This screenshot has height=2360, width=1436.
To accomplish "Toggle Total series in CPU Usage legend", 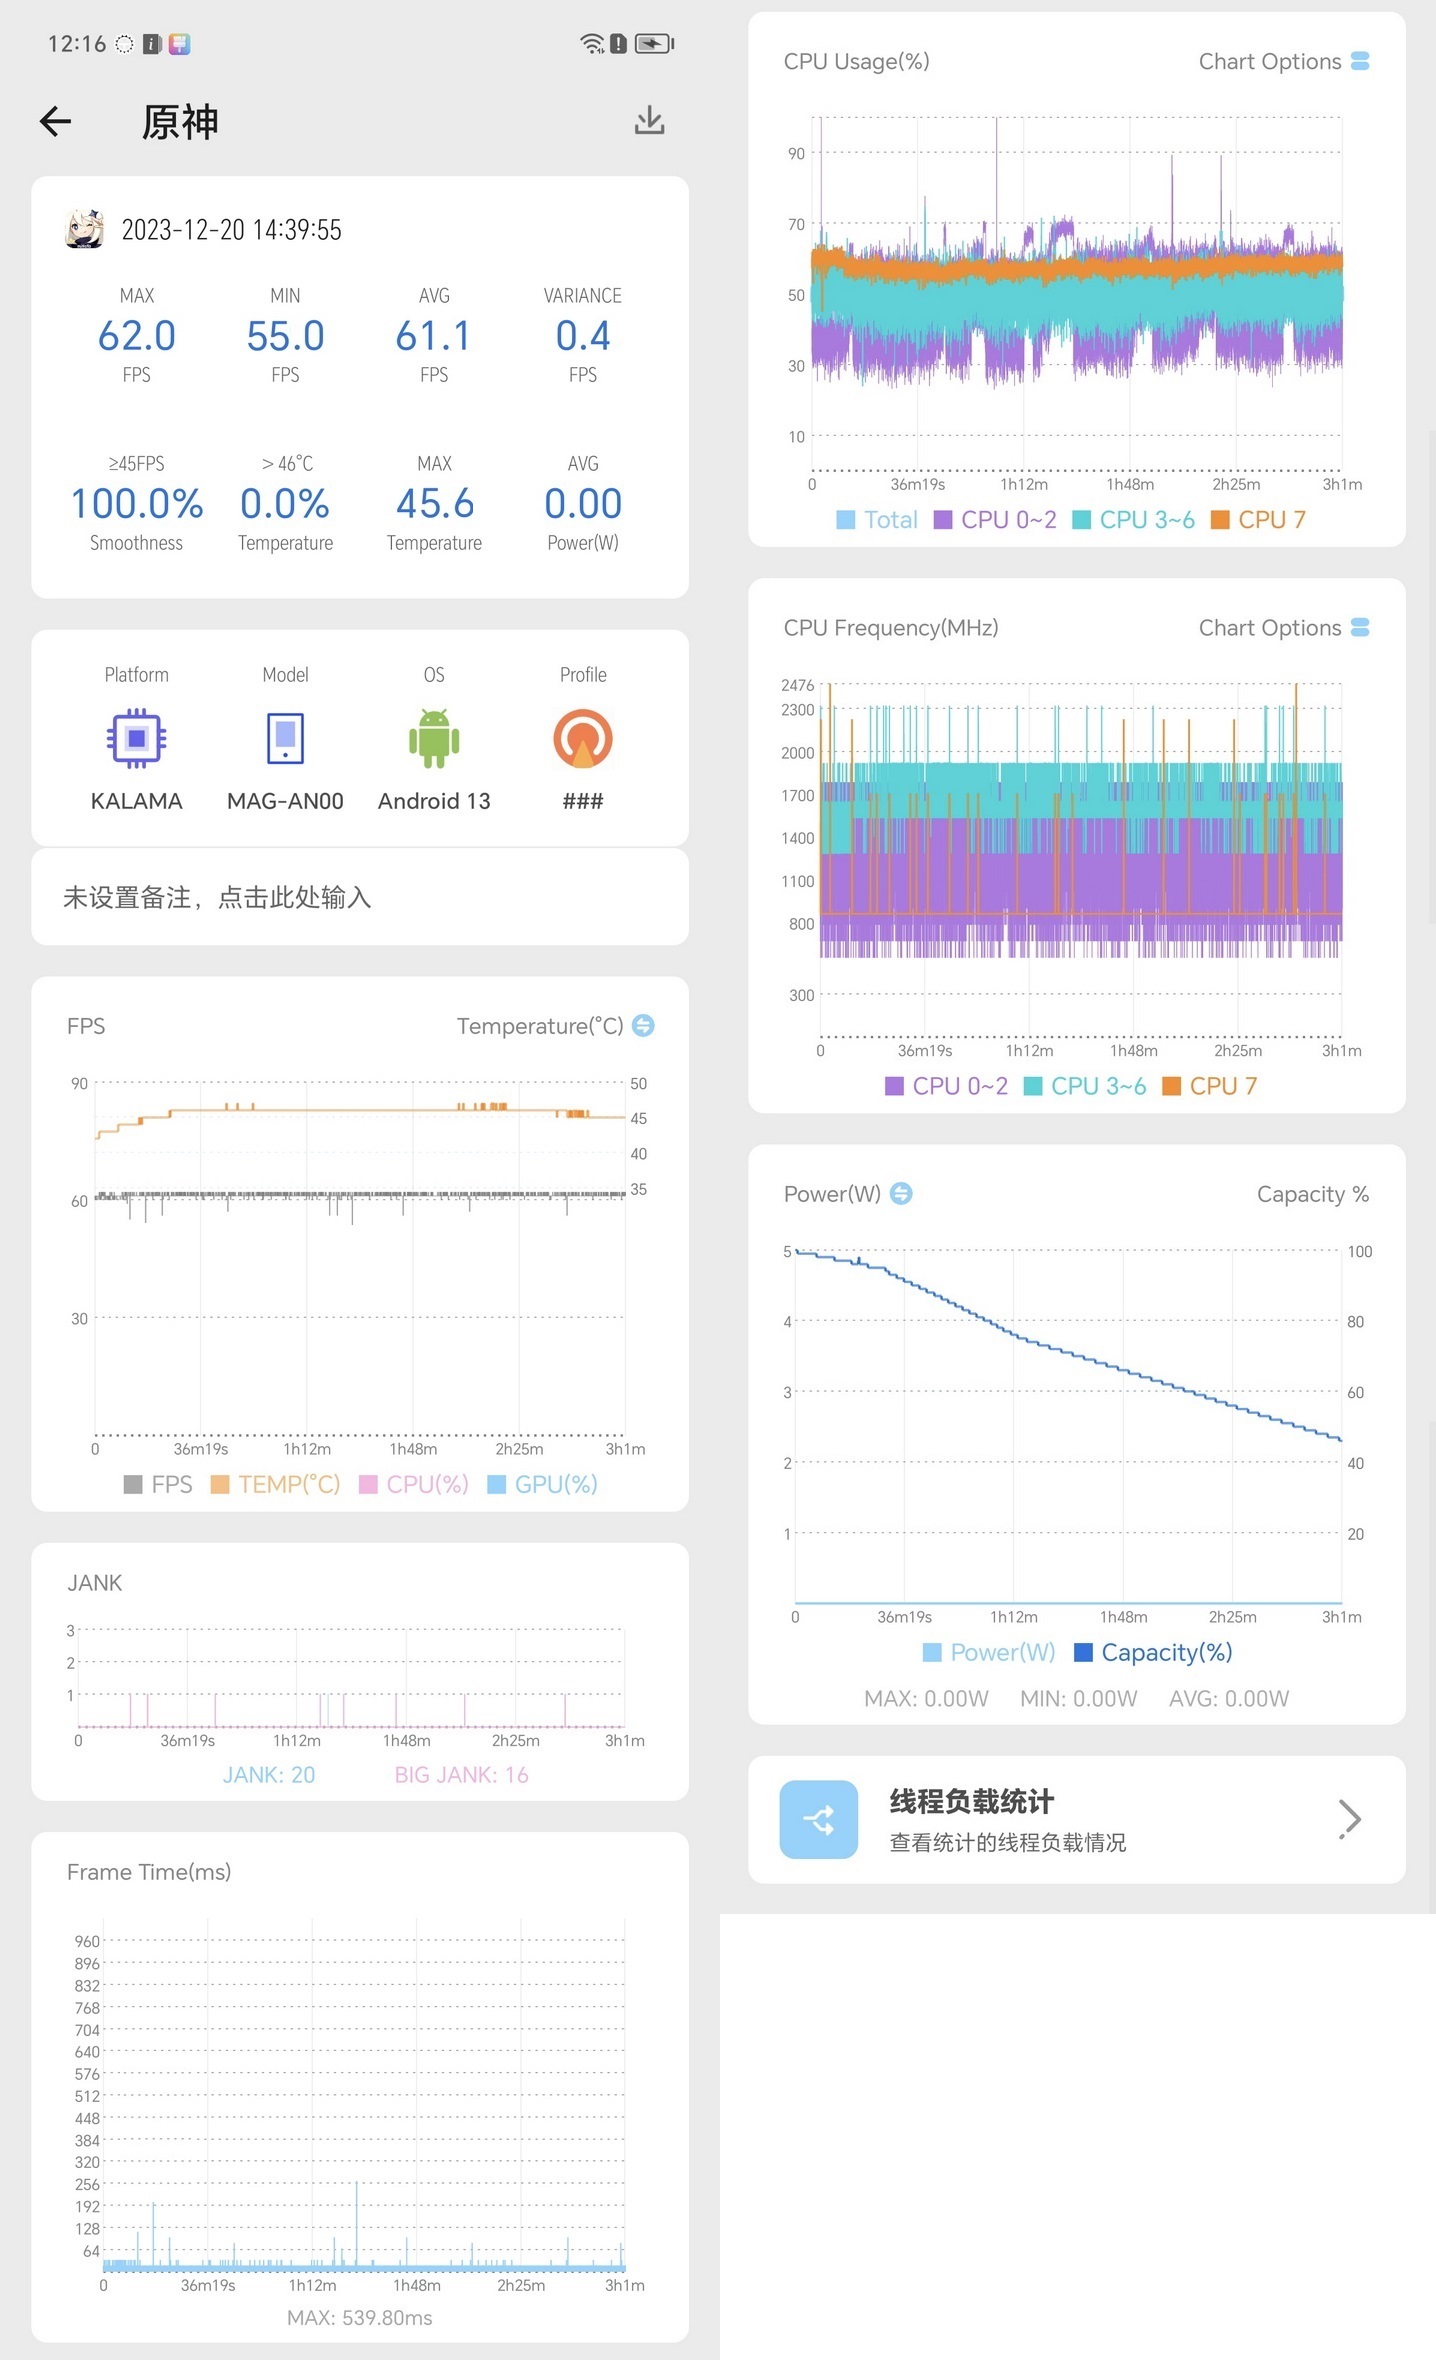I will (877, 520).
